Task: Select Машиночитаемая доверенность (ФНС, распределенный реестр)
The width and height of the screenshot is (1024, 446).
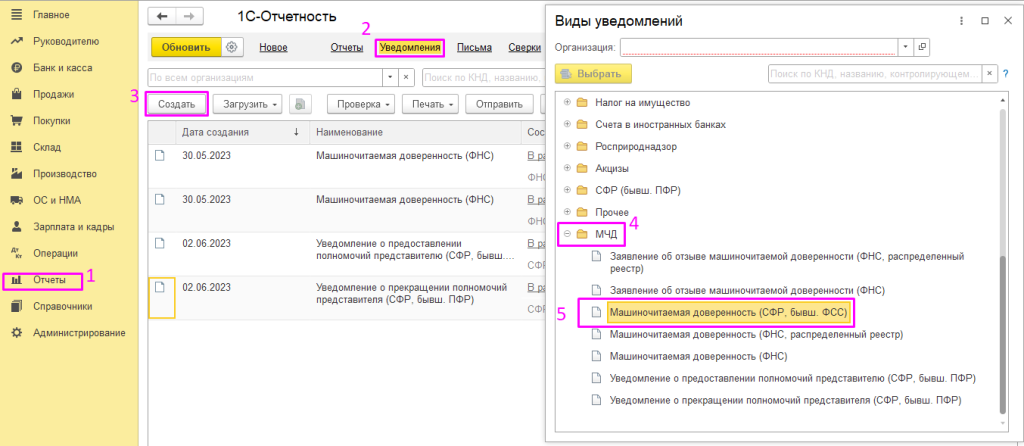Action: tap(756, 334)
